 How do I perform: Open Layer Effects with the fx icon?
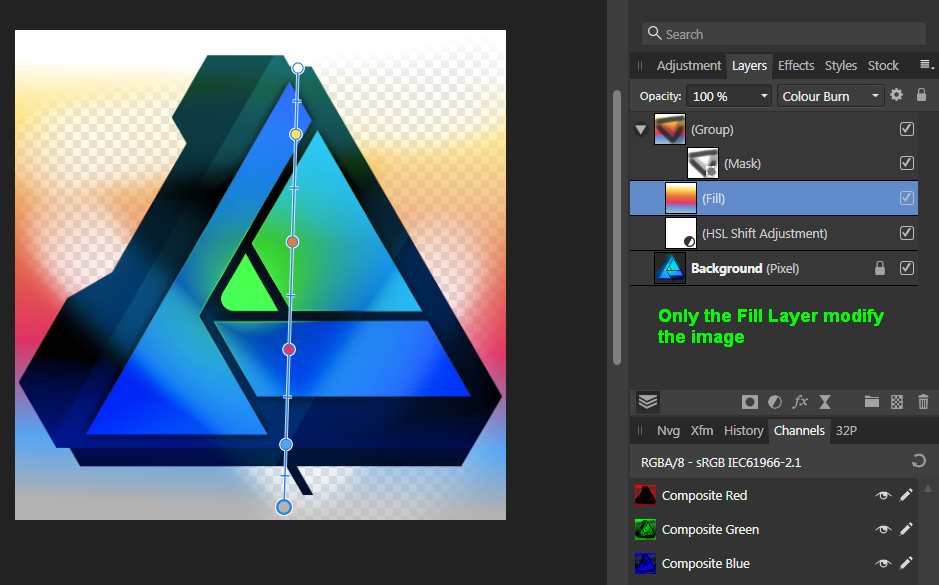[x=800, y=402]
